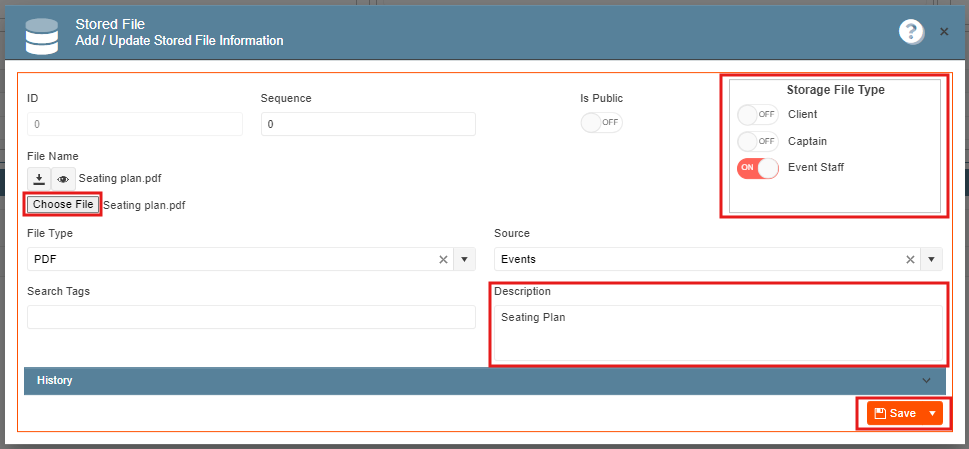The height and width of the screenshot is (449, 969).
Task: Enable the Captain storage type toggle
Action: [758, 141]
